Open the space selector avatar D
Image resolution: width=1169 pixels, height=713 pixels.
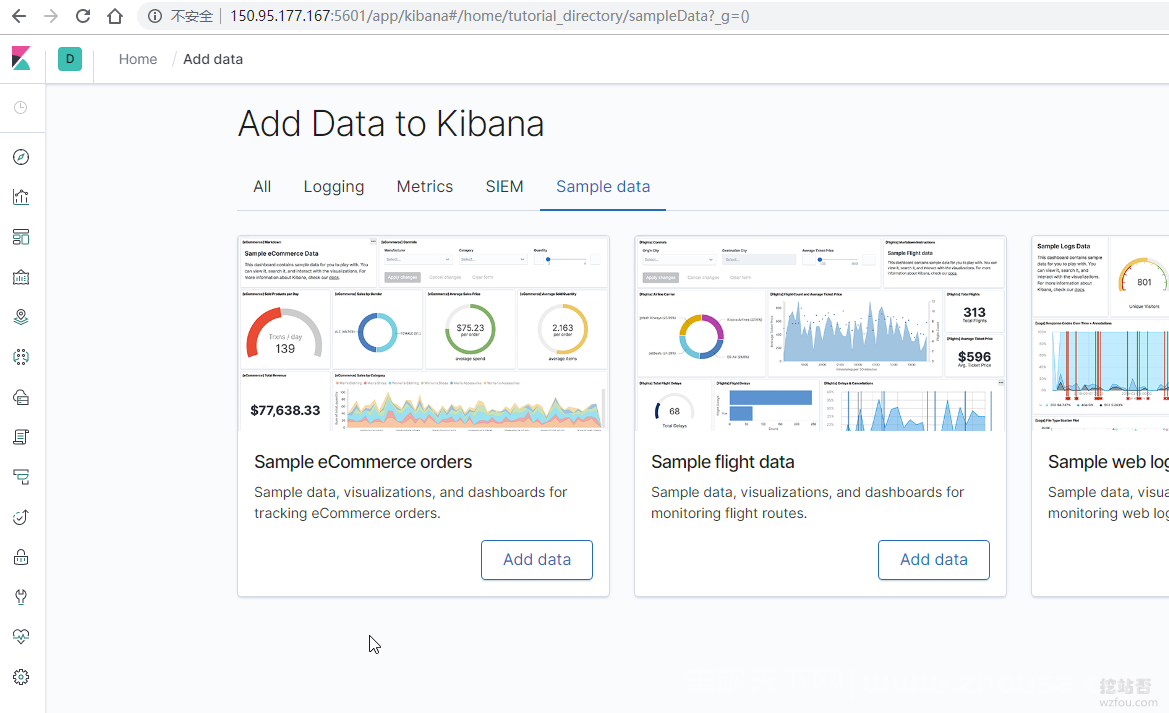[70, 59]
